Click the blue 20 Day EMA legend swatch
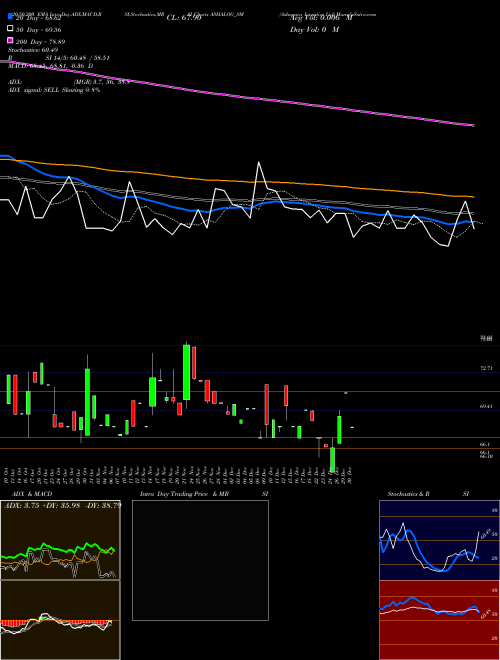 point(10,16)
